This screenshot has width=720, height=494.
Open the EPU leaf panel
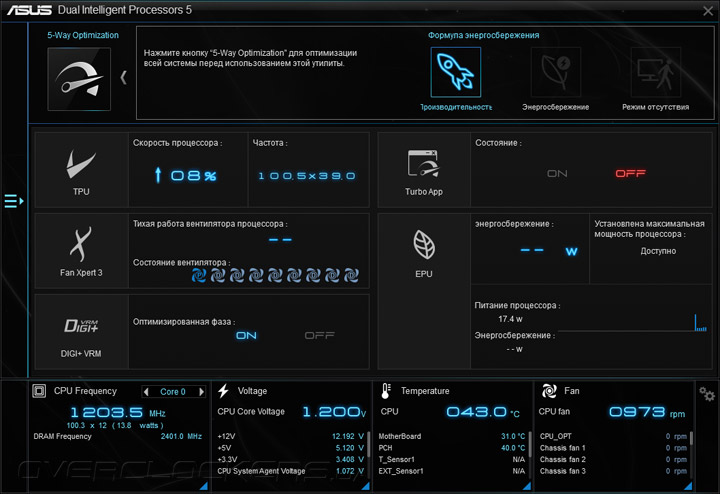pos(423,253)
